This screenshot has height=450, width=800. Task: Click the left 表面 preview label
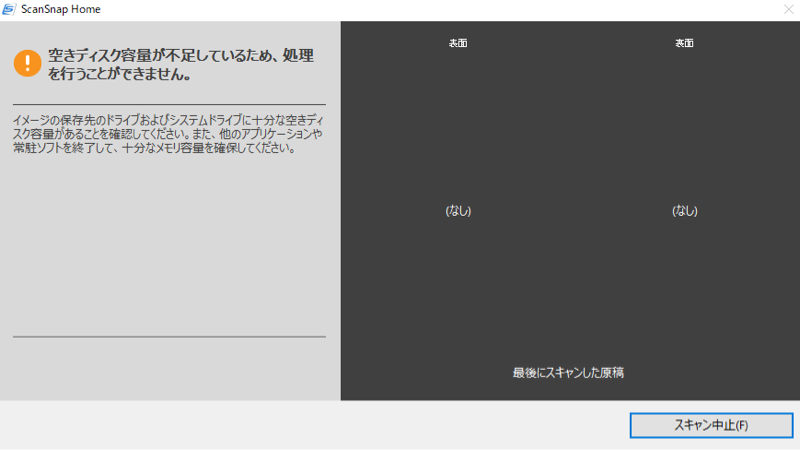pyautogui.click(x=458, y=43)
